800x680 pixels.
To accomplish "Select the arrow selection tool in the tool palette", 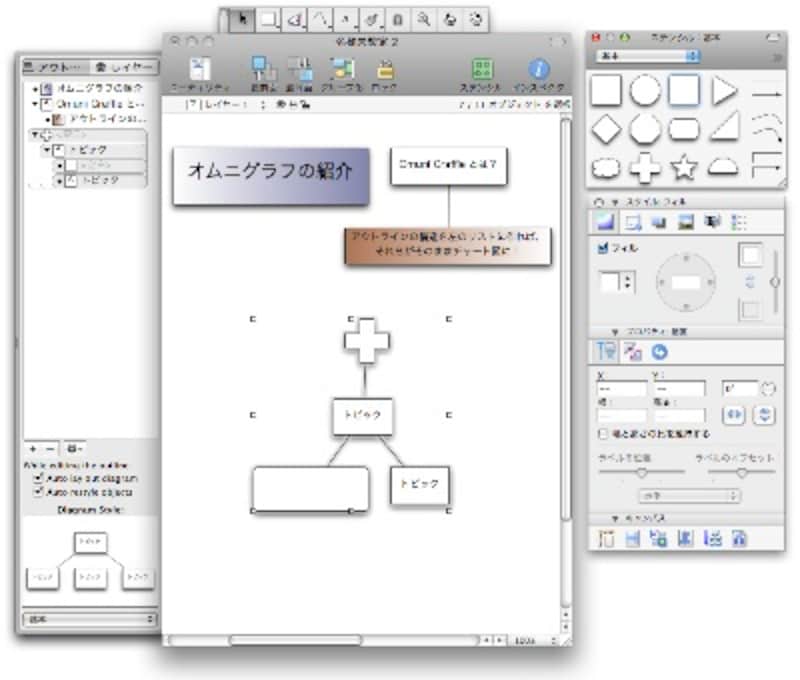I will point(242,20).
